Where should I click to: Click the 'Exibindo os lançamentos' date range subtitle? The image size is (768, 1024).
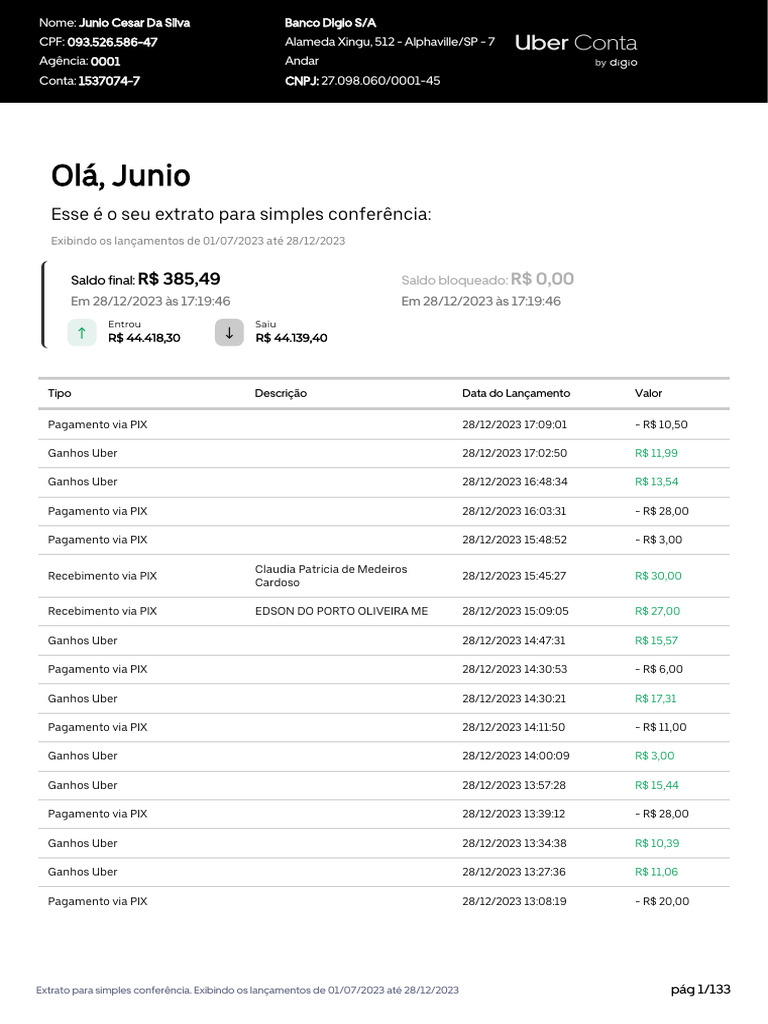click(198, 241)
